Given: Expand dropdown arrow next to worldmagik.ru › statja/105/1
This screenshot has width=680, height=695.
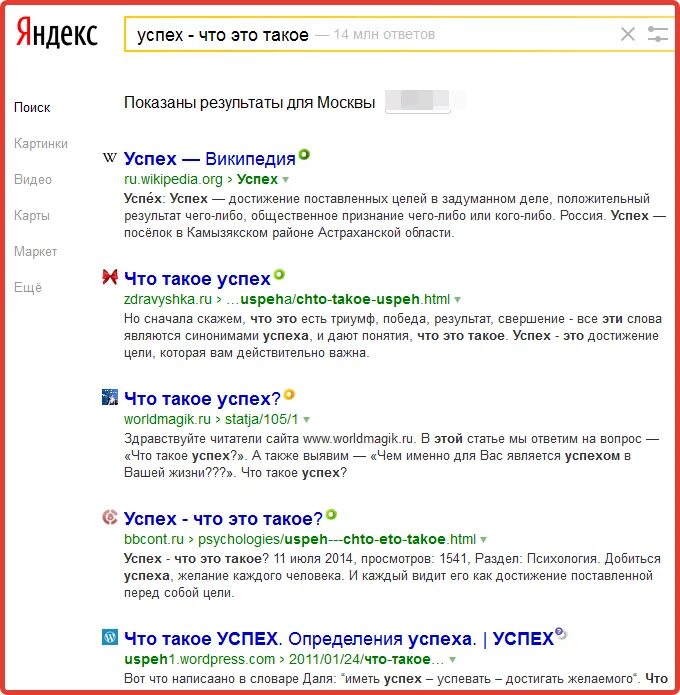Looking at the screenshot, I should pos(306,420).
